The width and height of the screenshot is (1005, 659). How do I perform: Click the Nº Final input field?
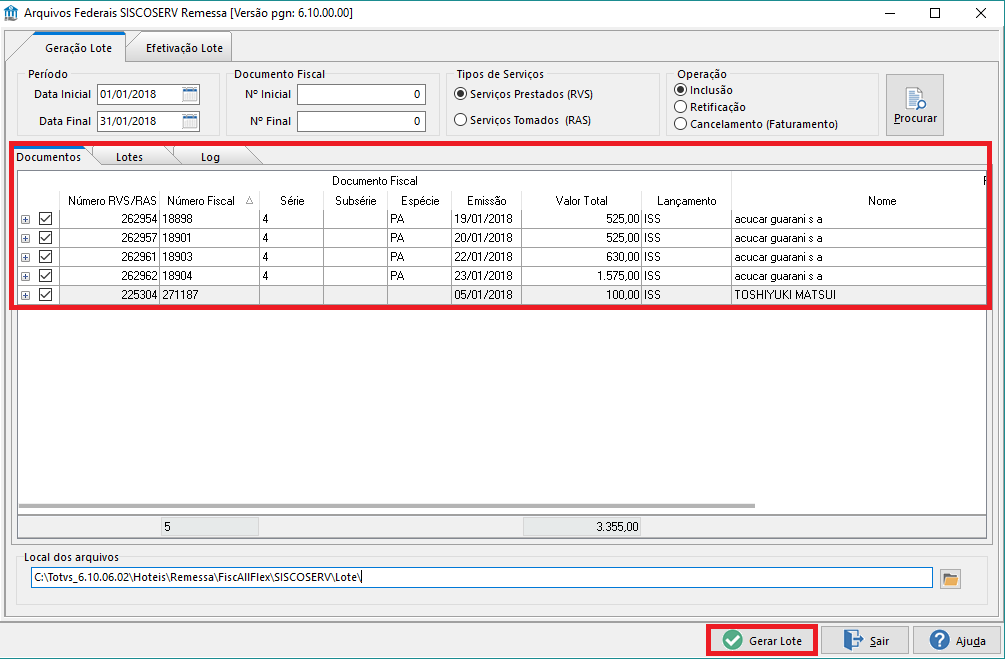[361, 121]
